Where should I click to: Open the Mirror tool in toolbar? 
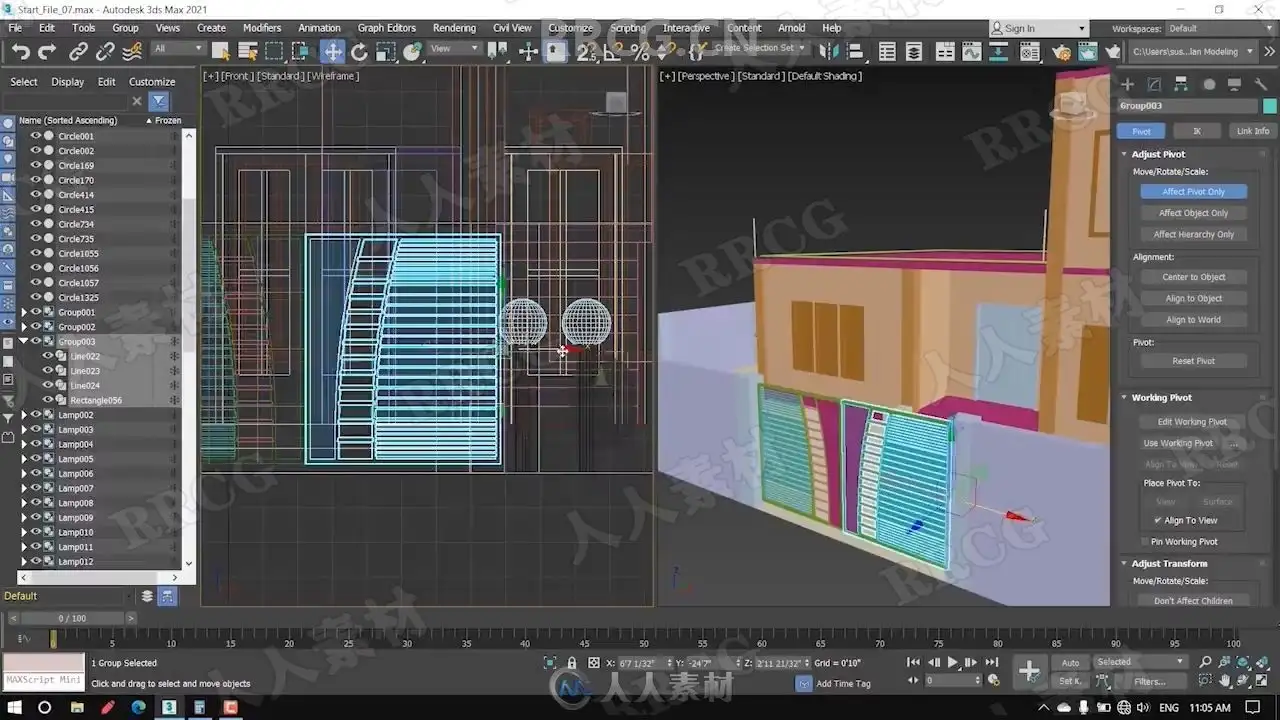pos(828,51)
